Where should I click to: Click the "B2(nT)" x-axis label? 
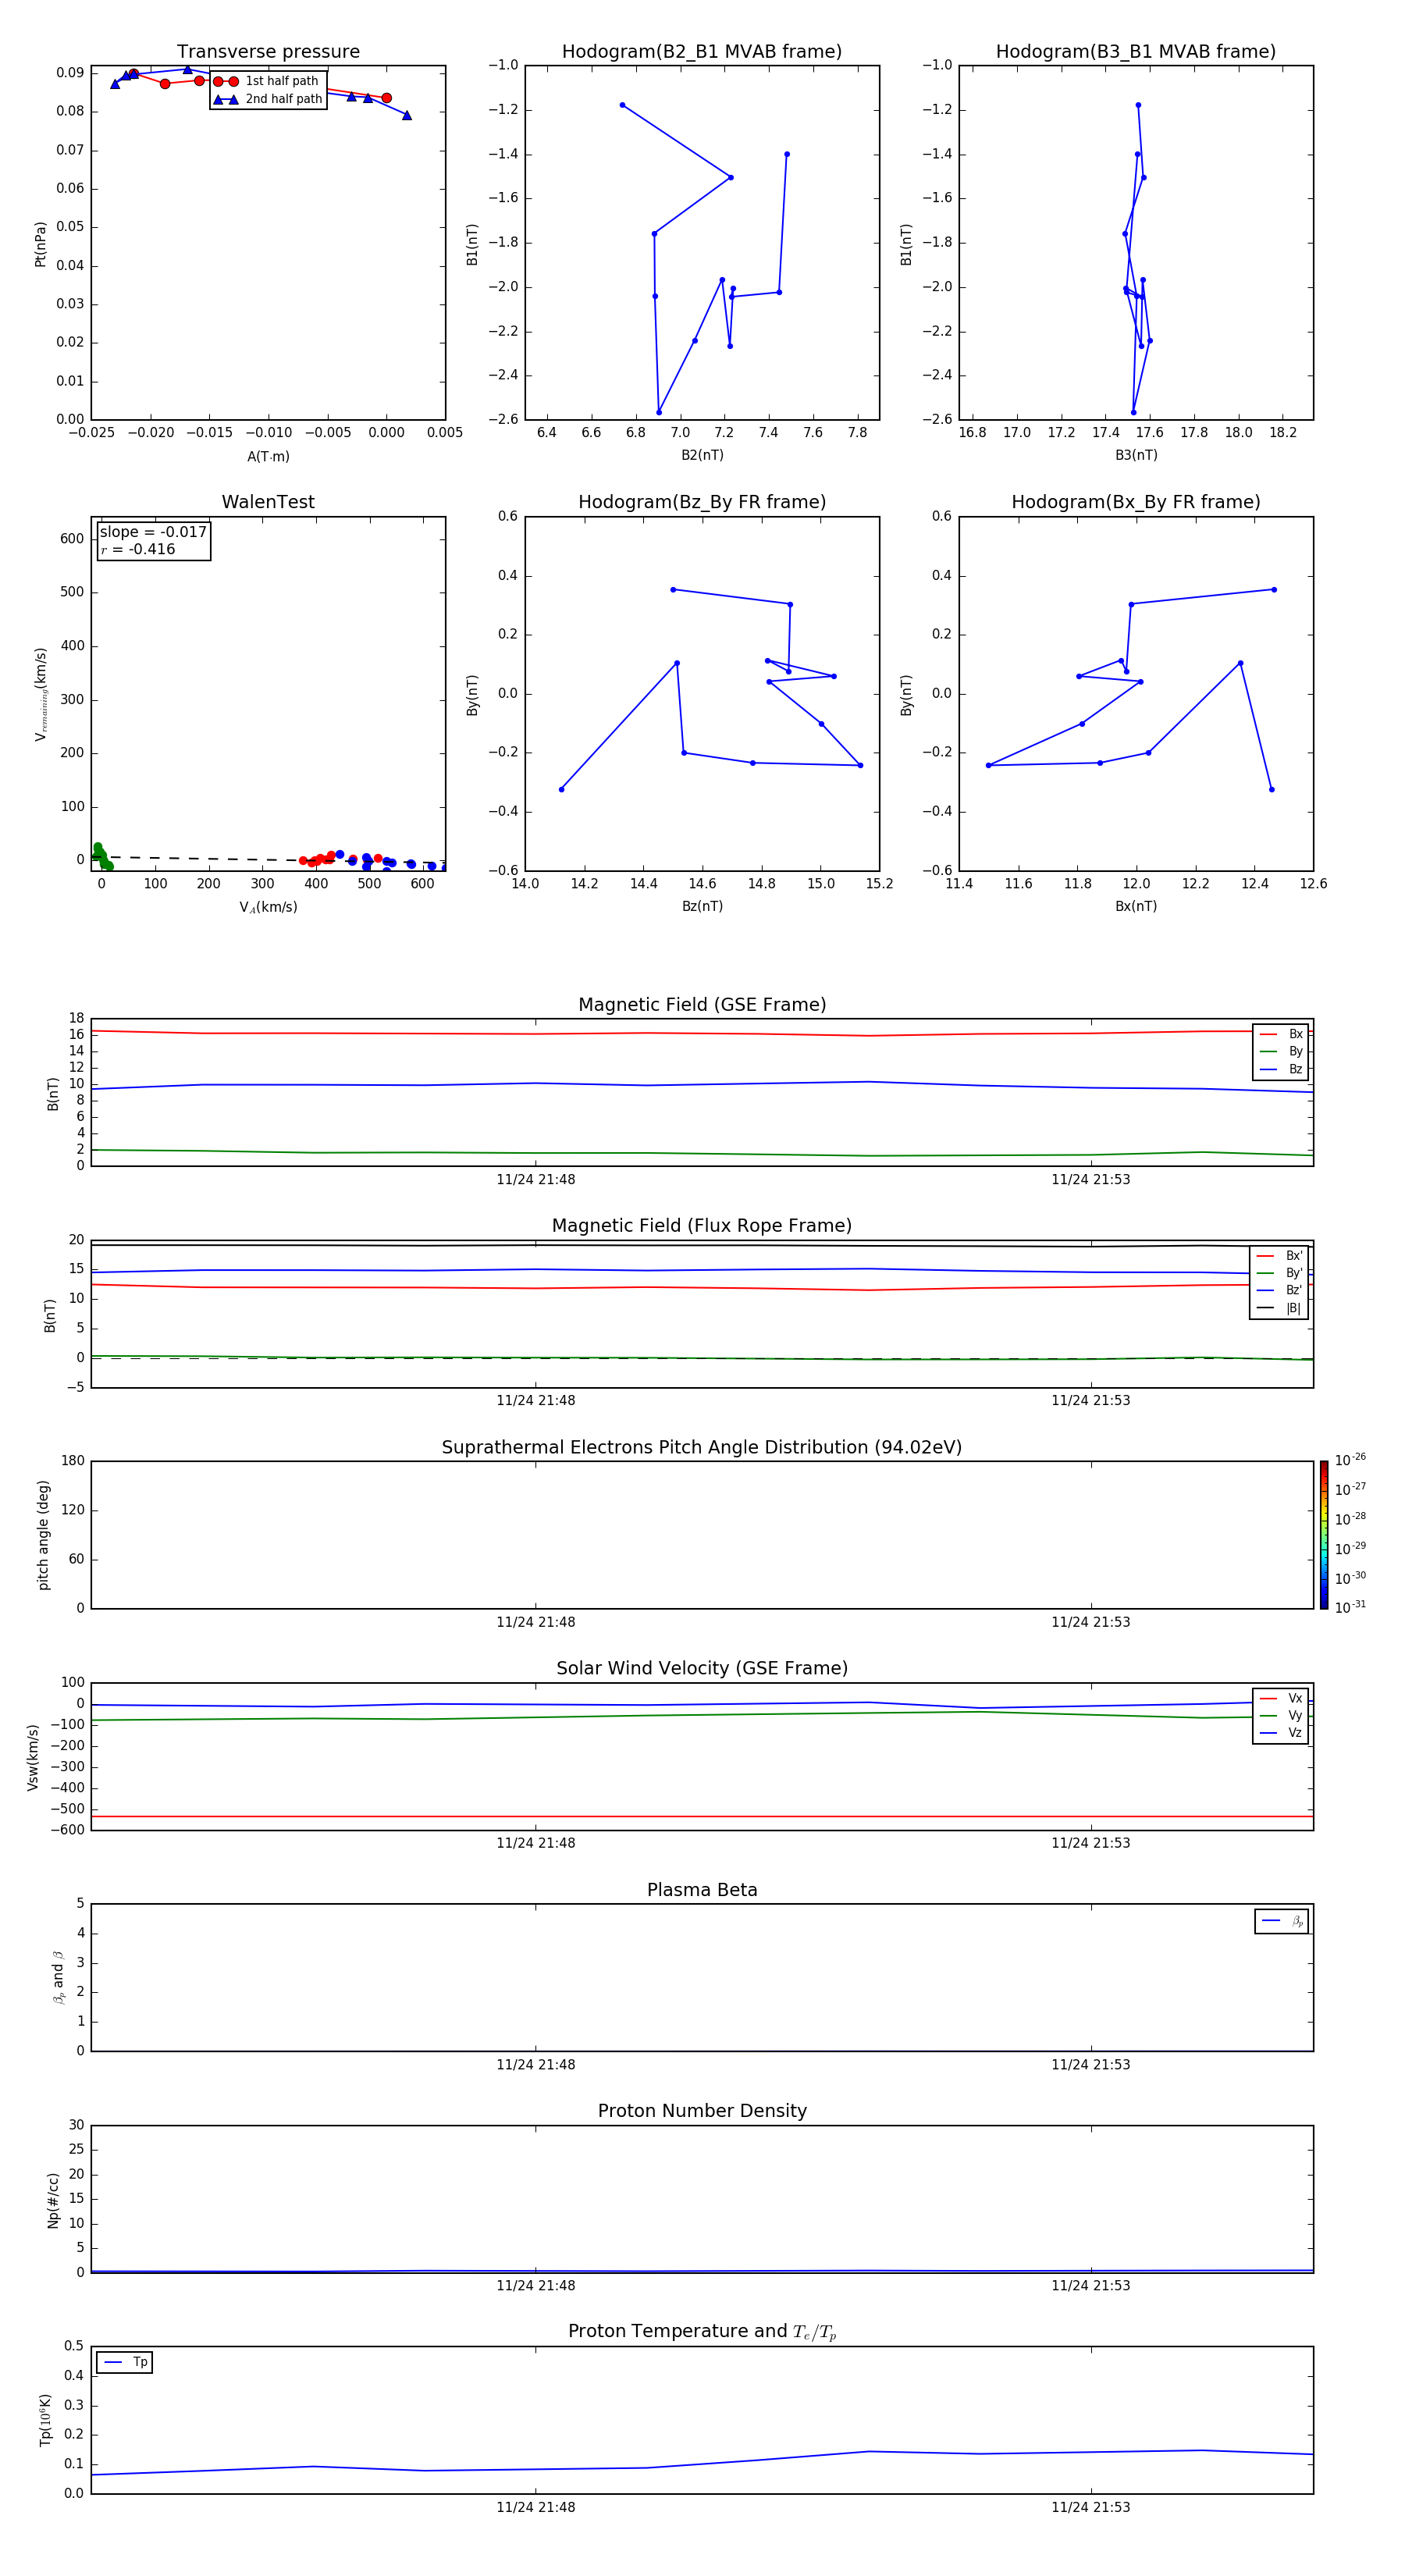tap(702, 455)
